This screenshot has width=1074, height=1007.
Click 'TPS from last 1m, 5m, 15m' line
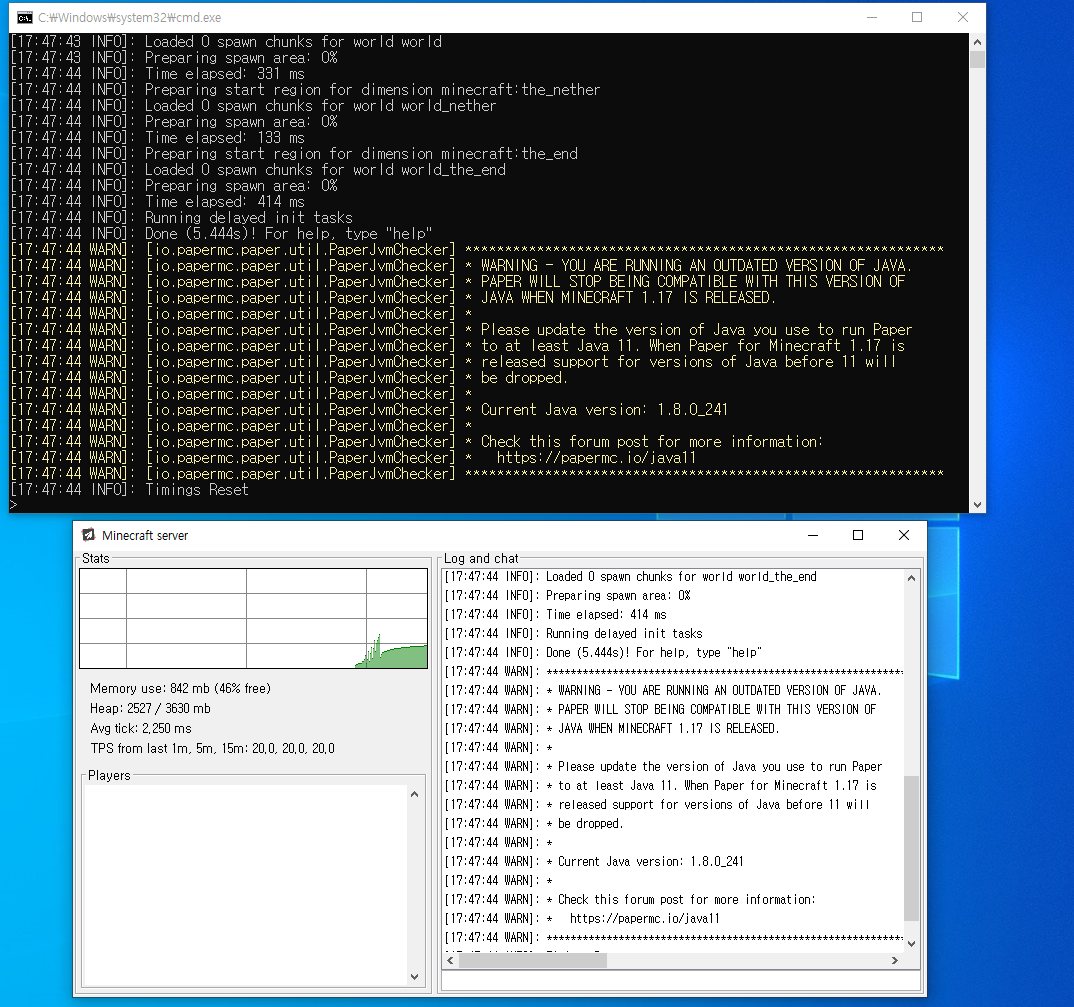pyautogui.click(x=212, y=748)
